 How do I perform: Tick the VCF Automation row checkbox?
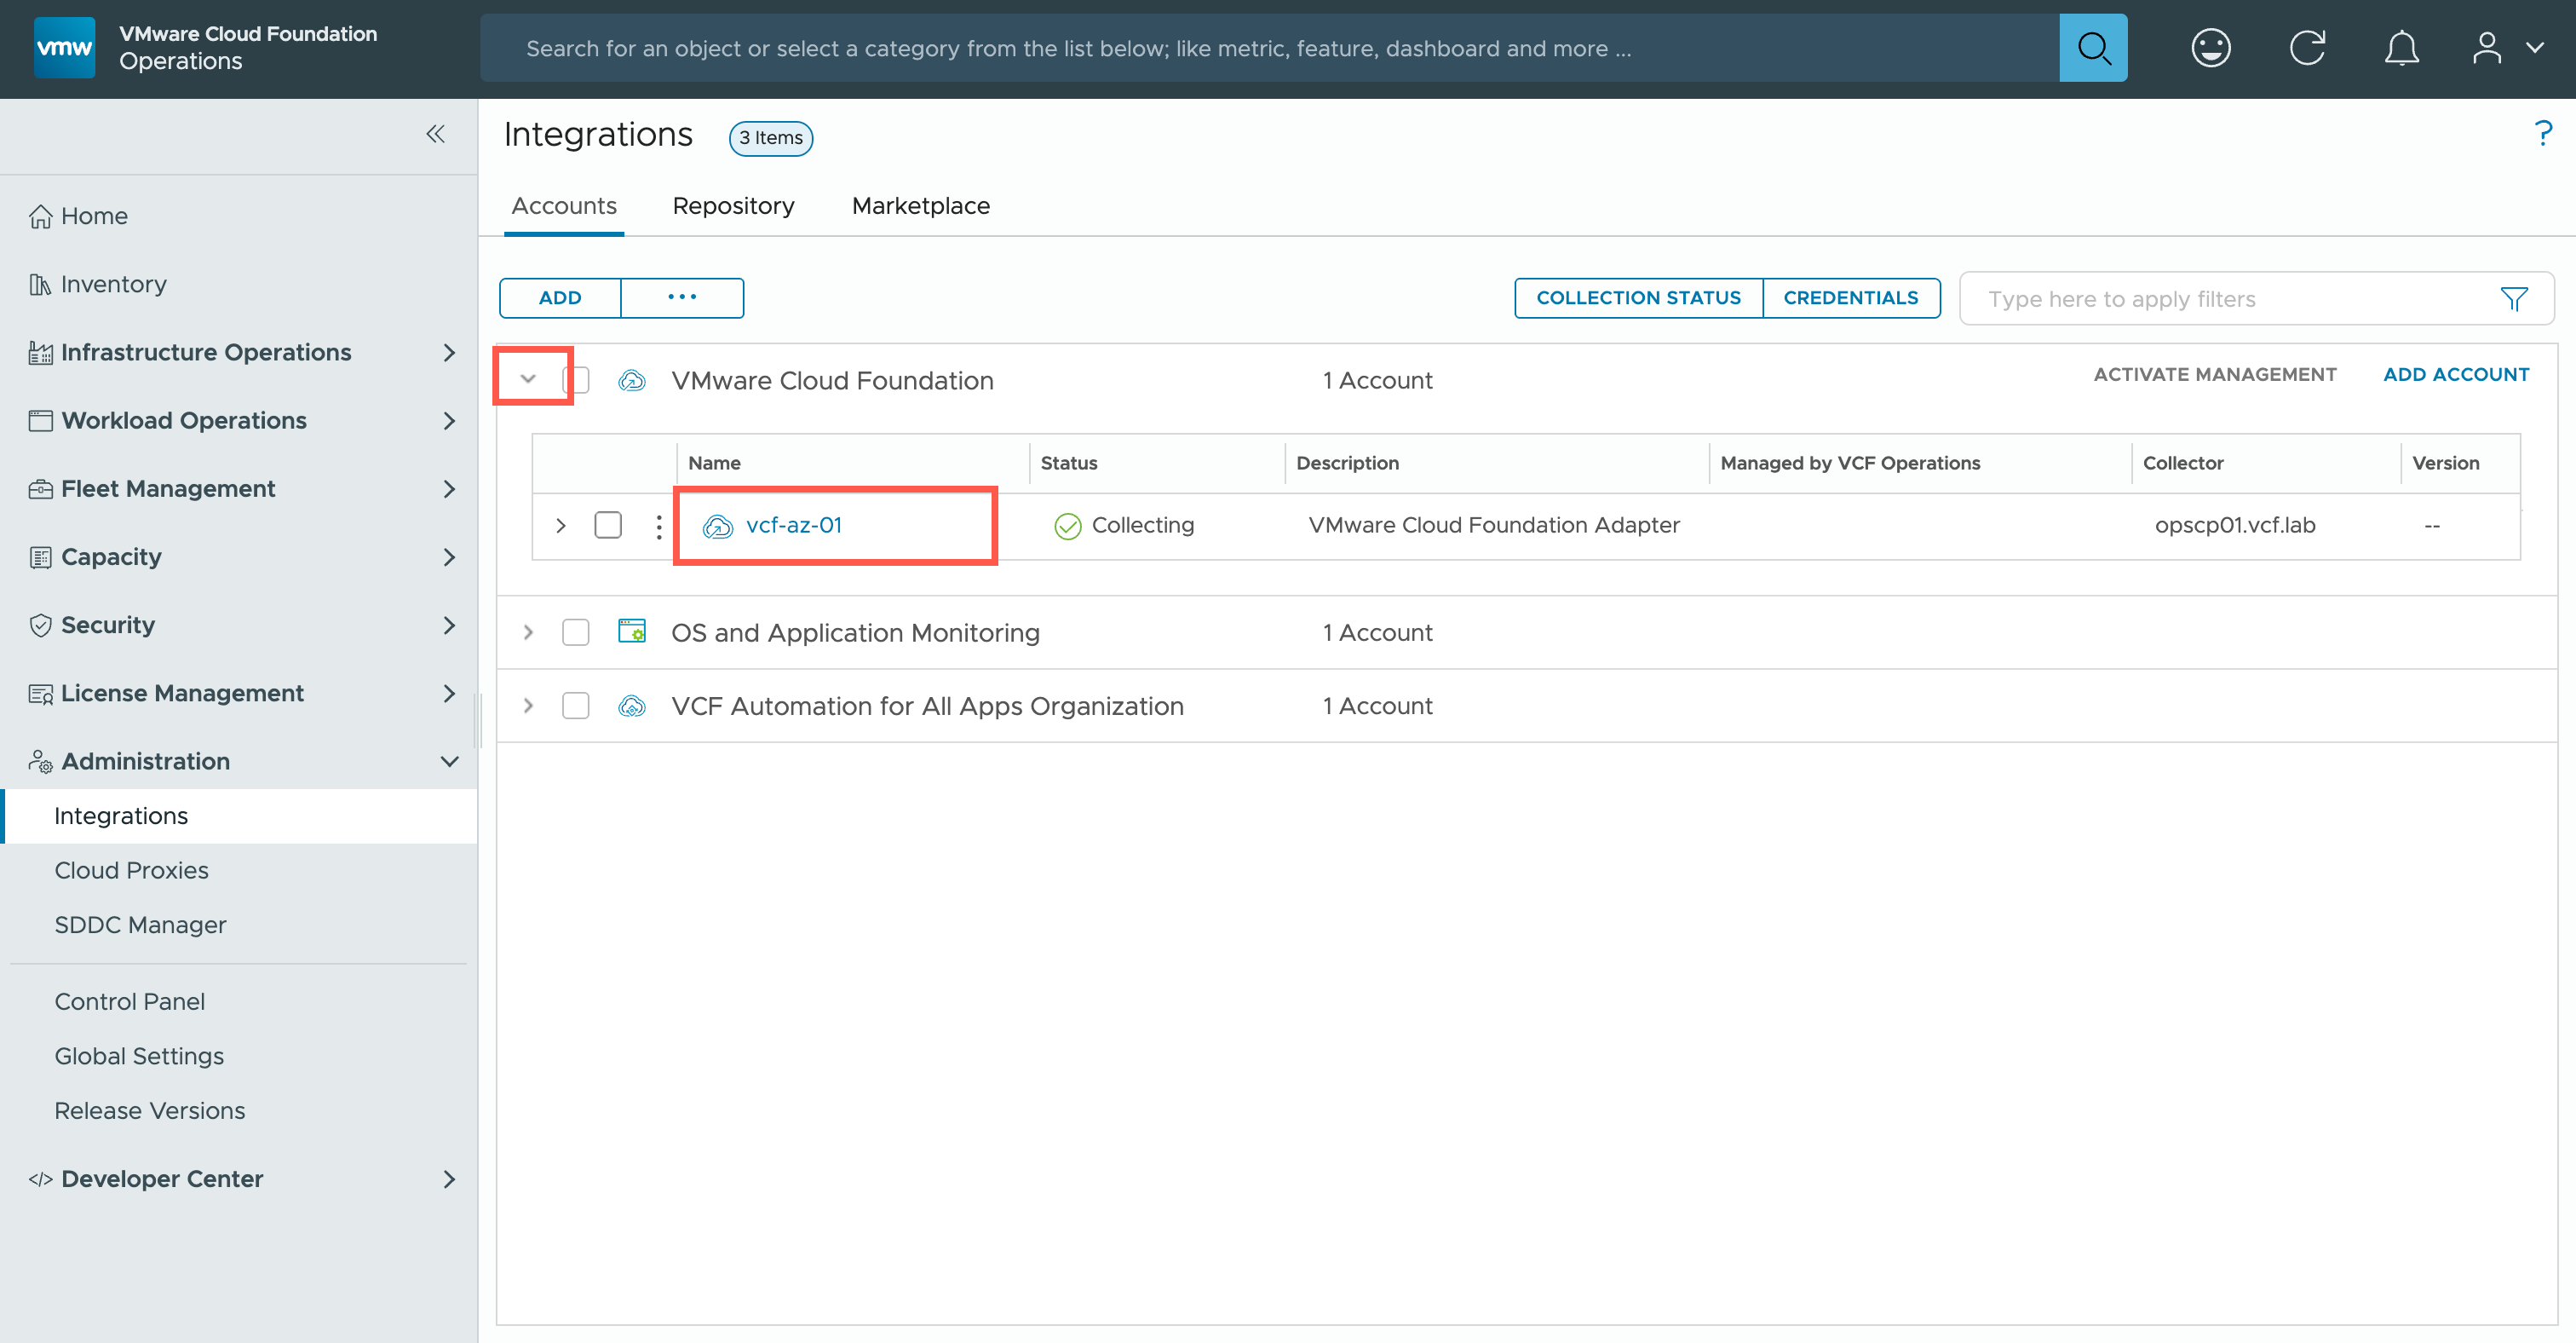tap(576, 706)
